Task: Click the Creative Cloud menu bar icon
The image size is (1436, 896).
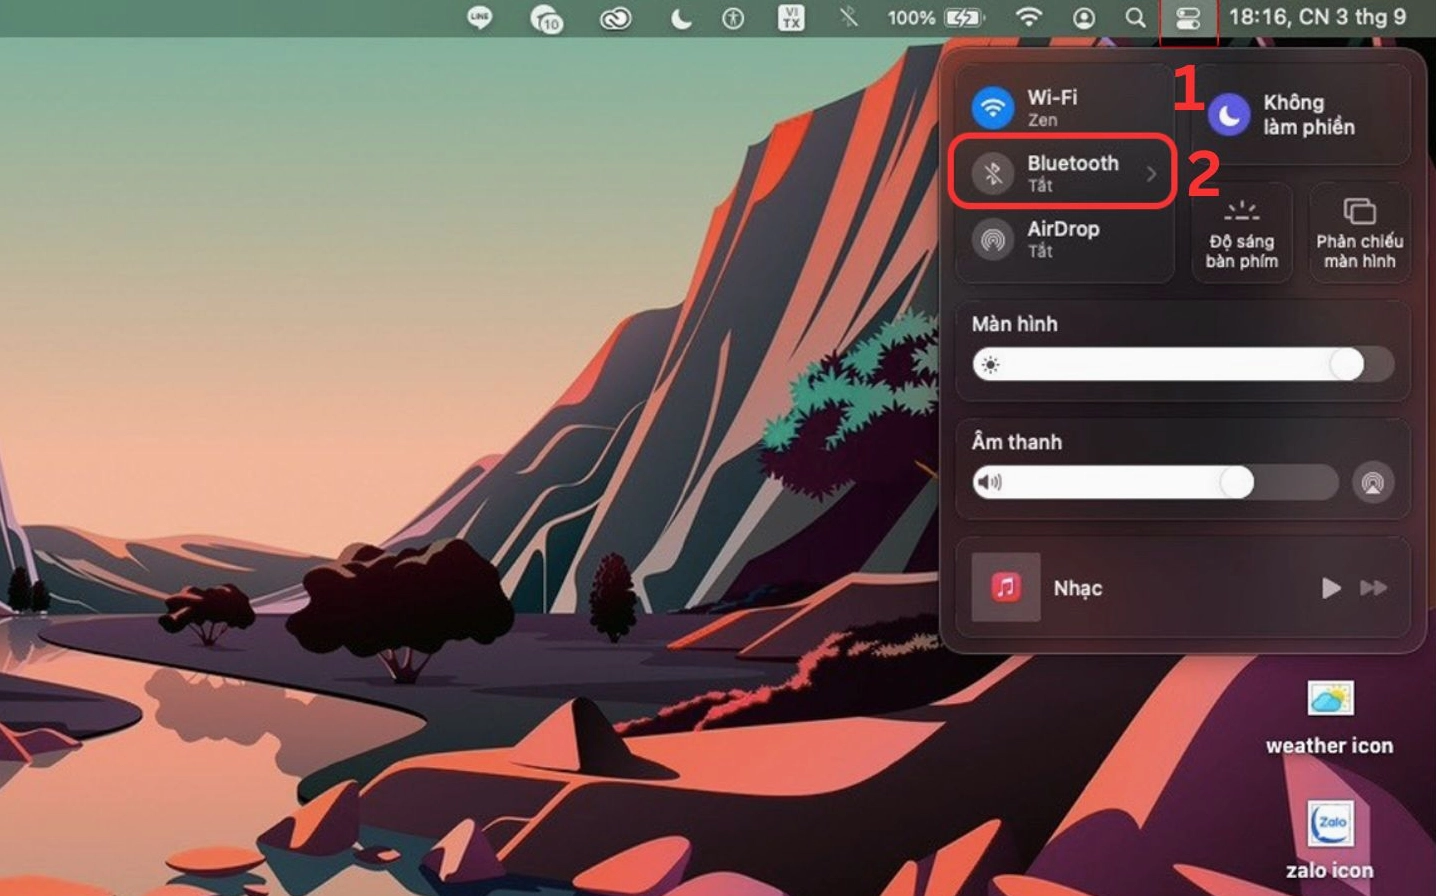Action: click(x=615, y=18)
